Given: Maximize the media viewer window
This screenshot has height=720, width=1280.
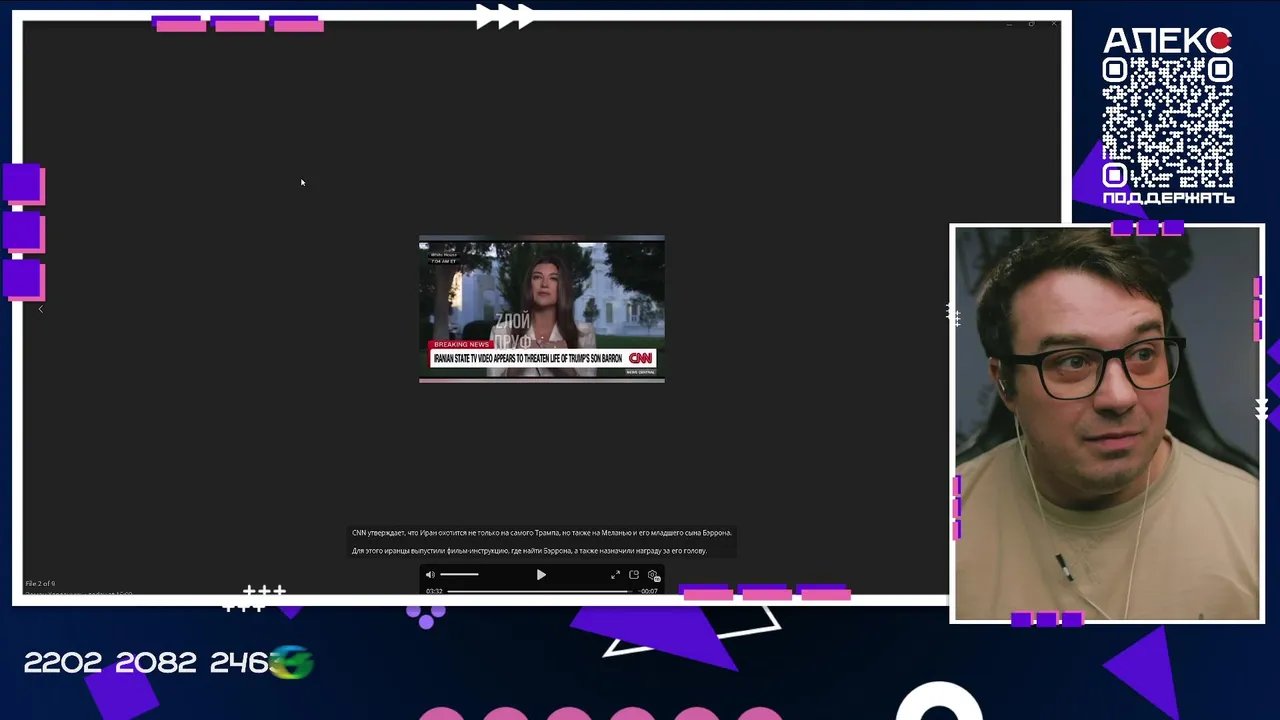Looking at the screenshot, I should coord(1031,23).
